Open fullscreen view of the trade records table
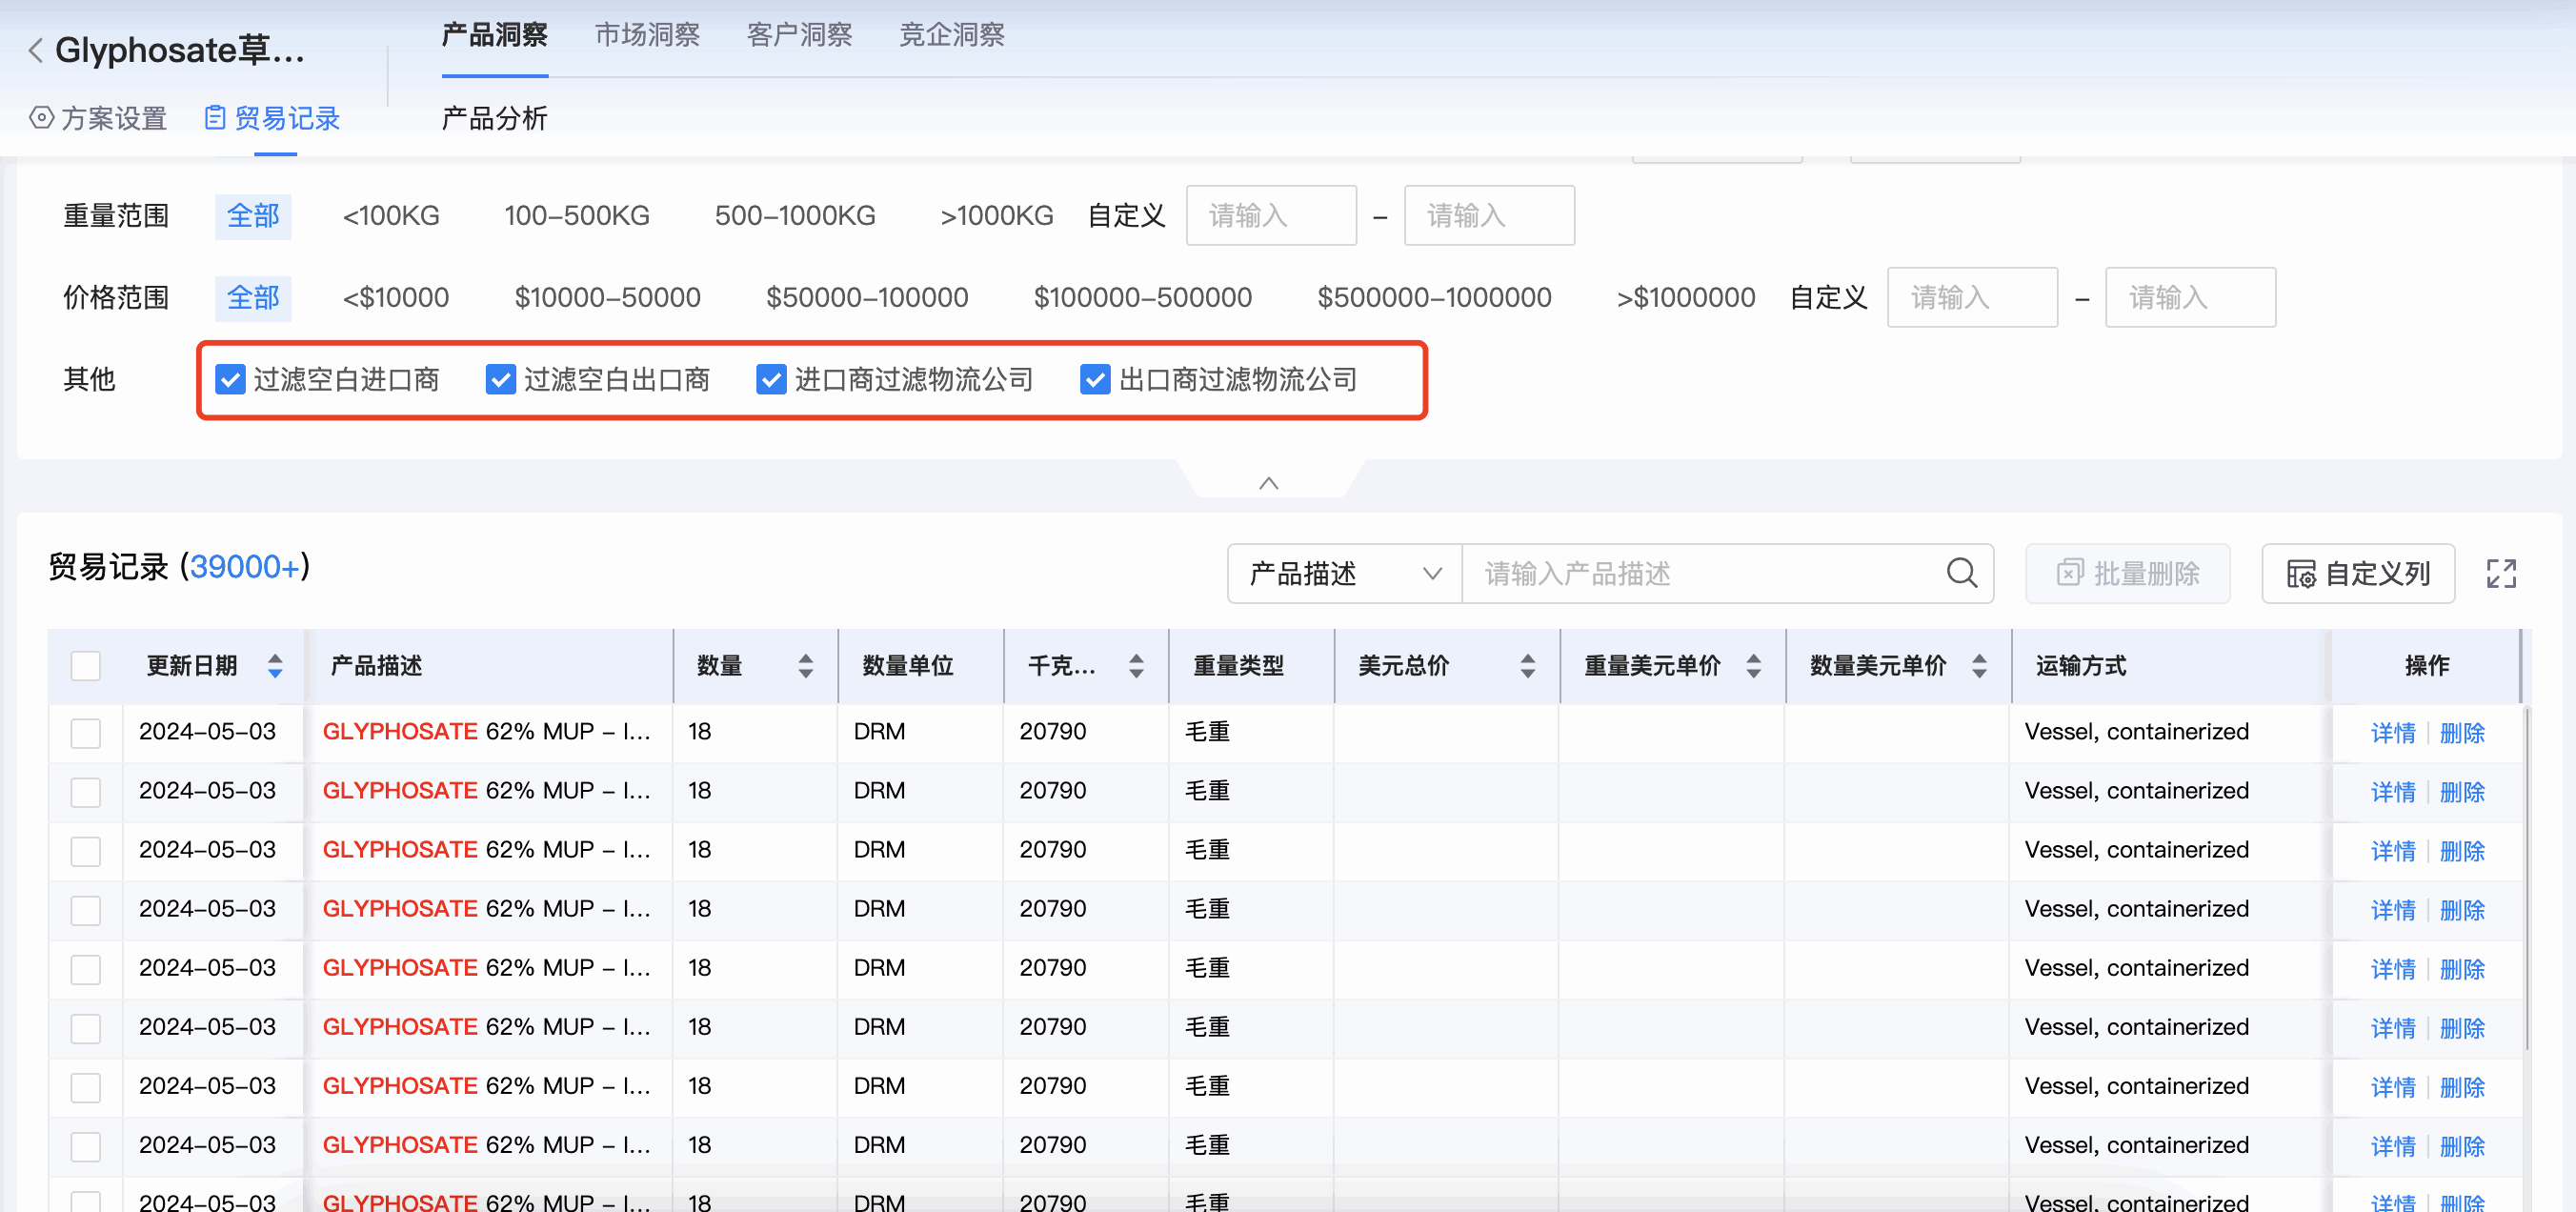 pos(2501,573)
